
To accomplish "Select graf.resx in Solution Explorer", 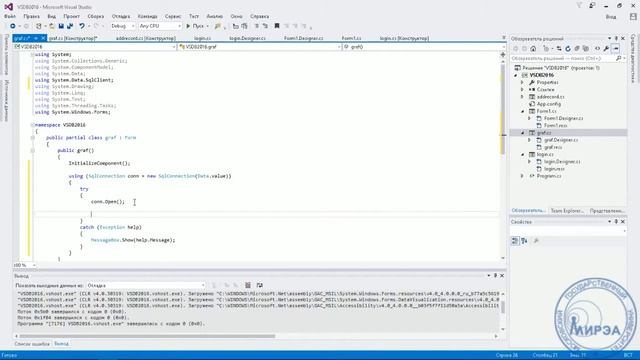I will [x=553, y=147].
